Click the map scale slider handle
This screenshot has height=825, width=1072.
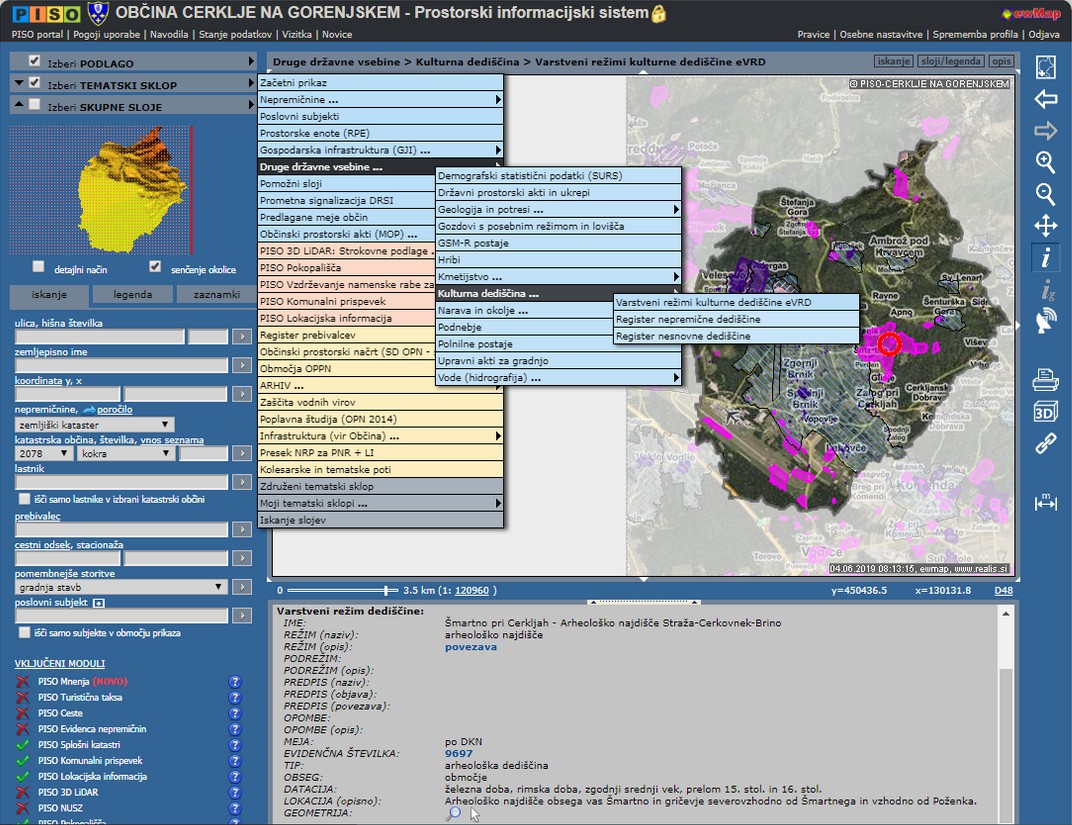386,590
